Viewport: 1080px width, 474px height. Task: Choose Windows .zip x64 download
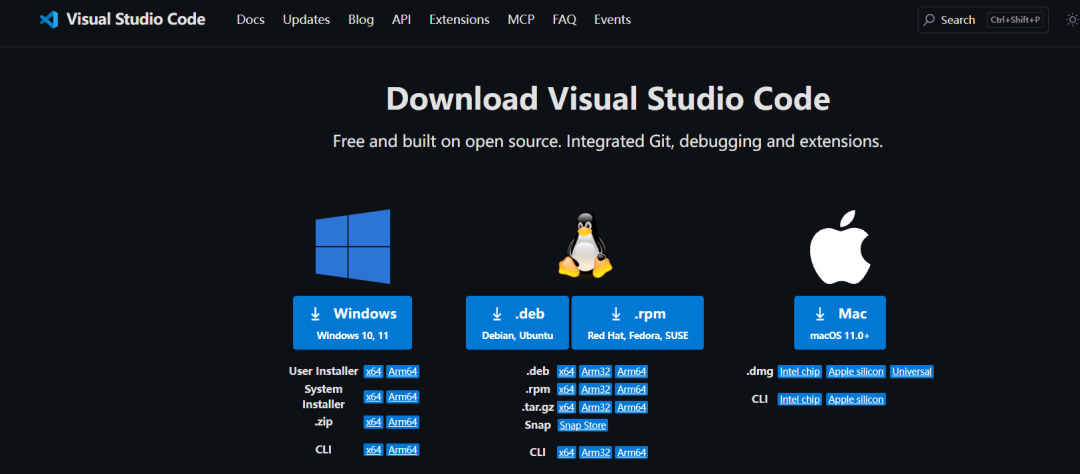click(373, 422)
